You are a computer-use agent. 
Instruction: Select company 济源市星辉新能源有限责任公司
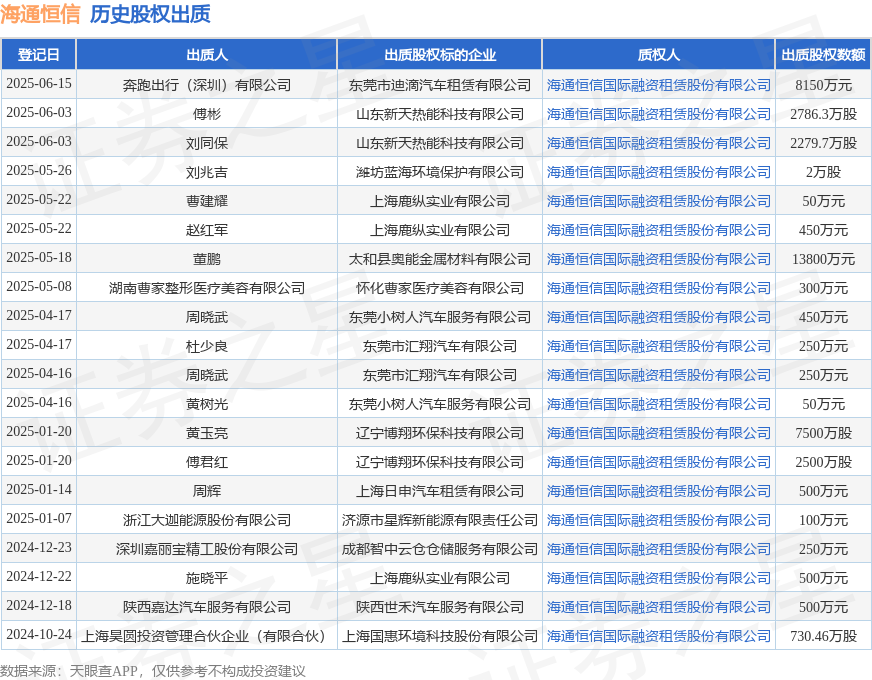pos(439,520)
